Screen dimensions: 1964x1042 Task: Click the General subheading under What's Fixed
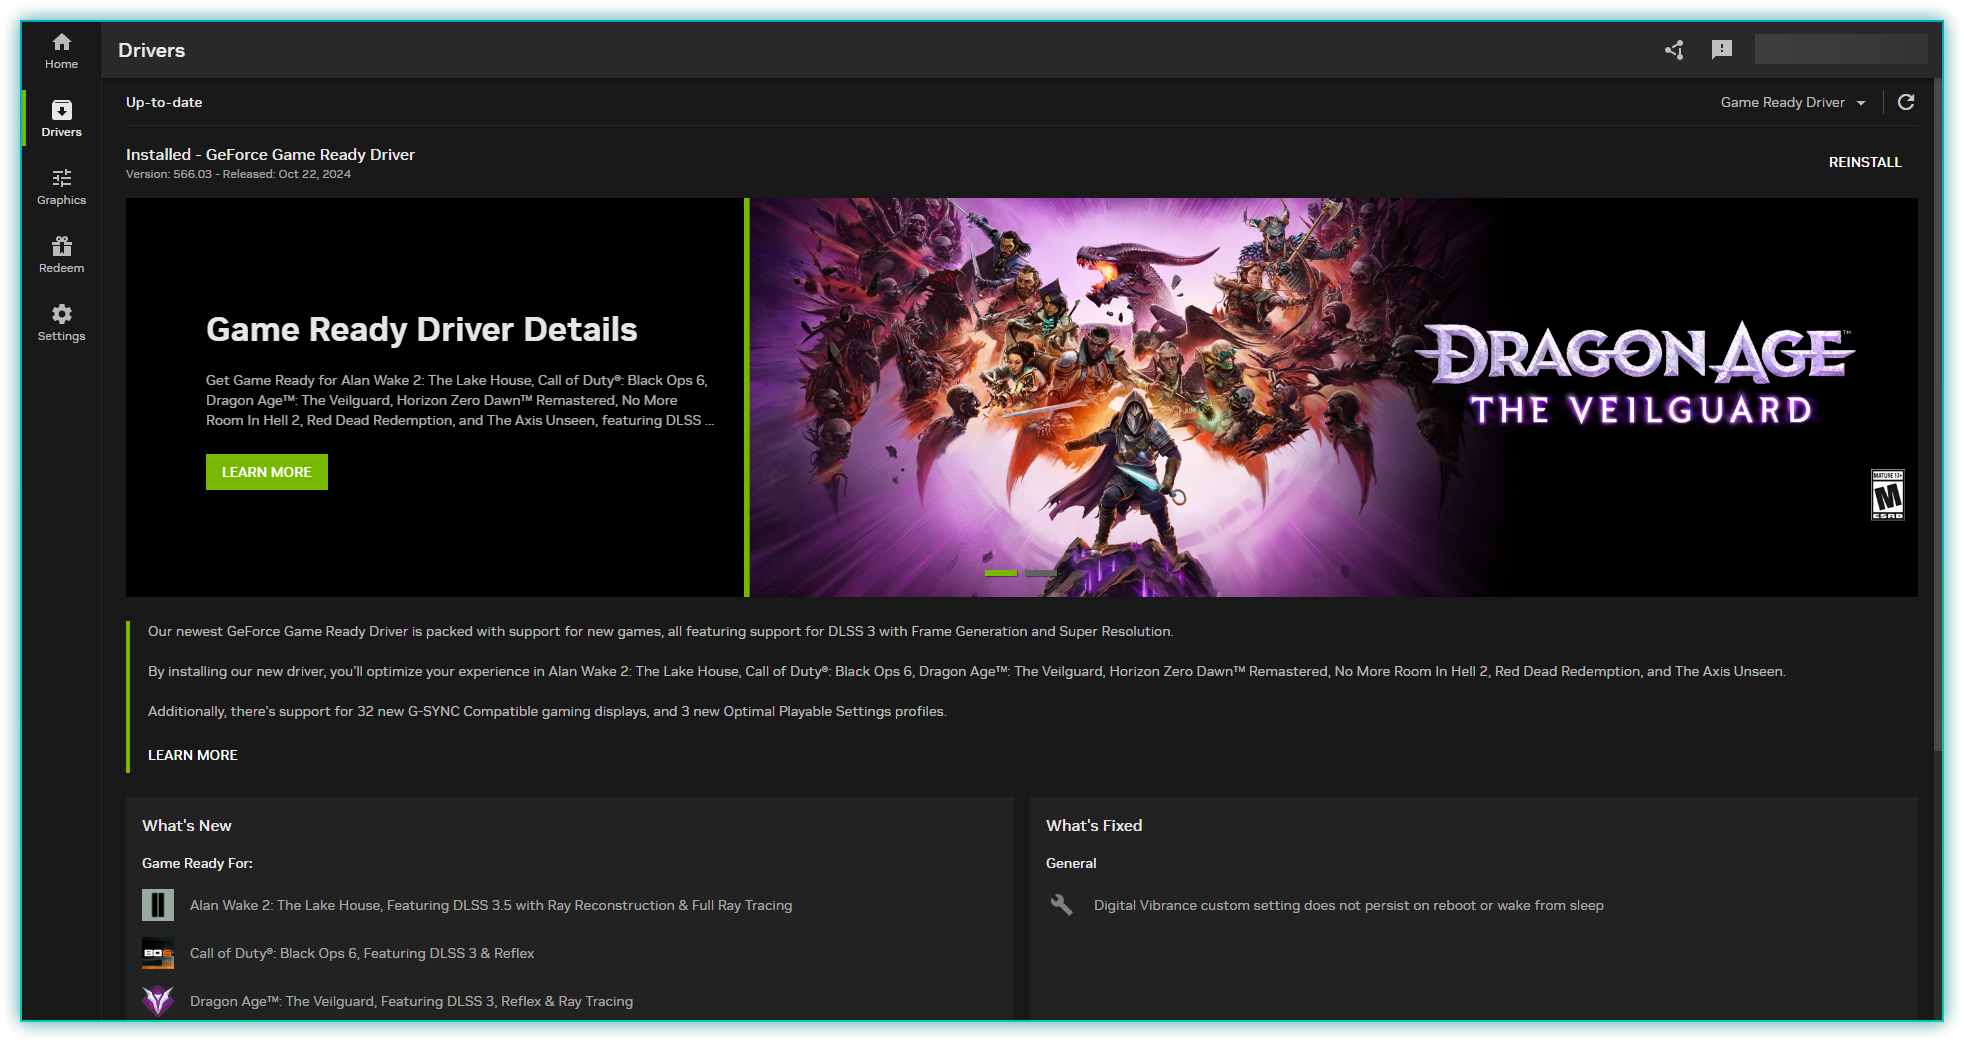[1071, 863]
